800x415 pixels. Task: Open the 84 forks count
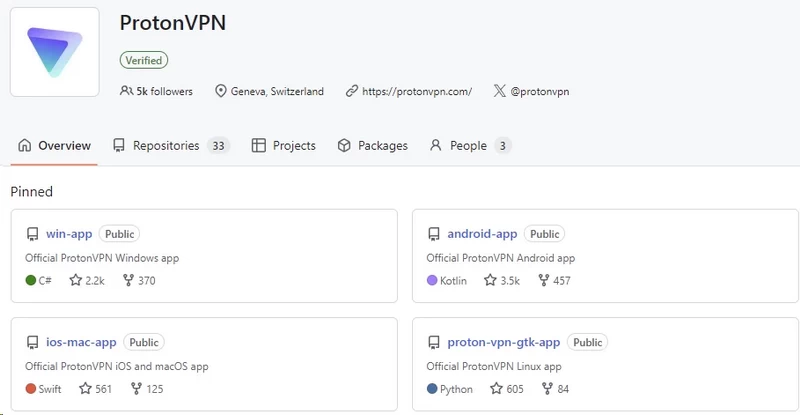point(563,389)
